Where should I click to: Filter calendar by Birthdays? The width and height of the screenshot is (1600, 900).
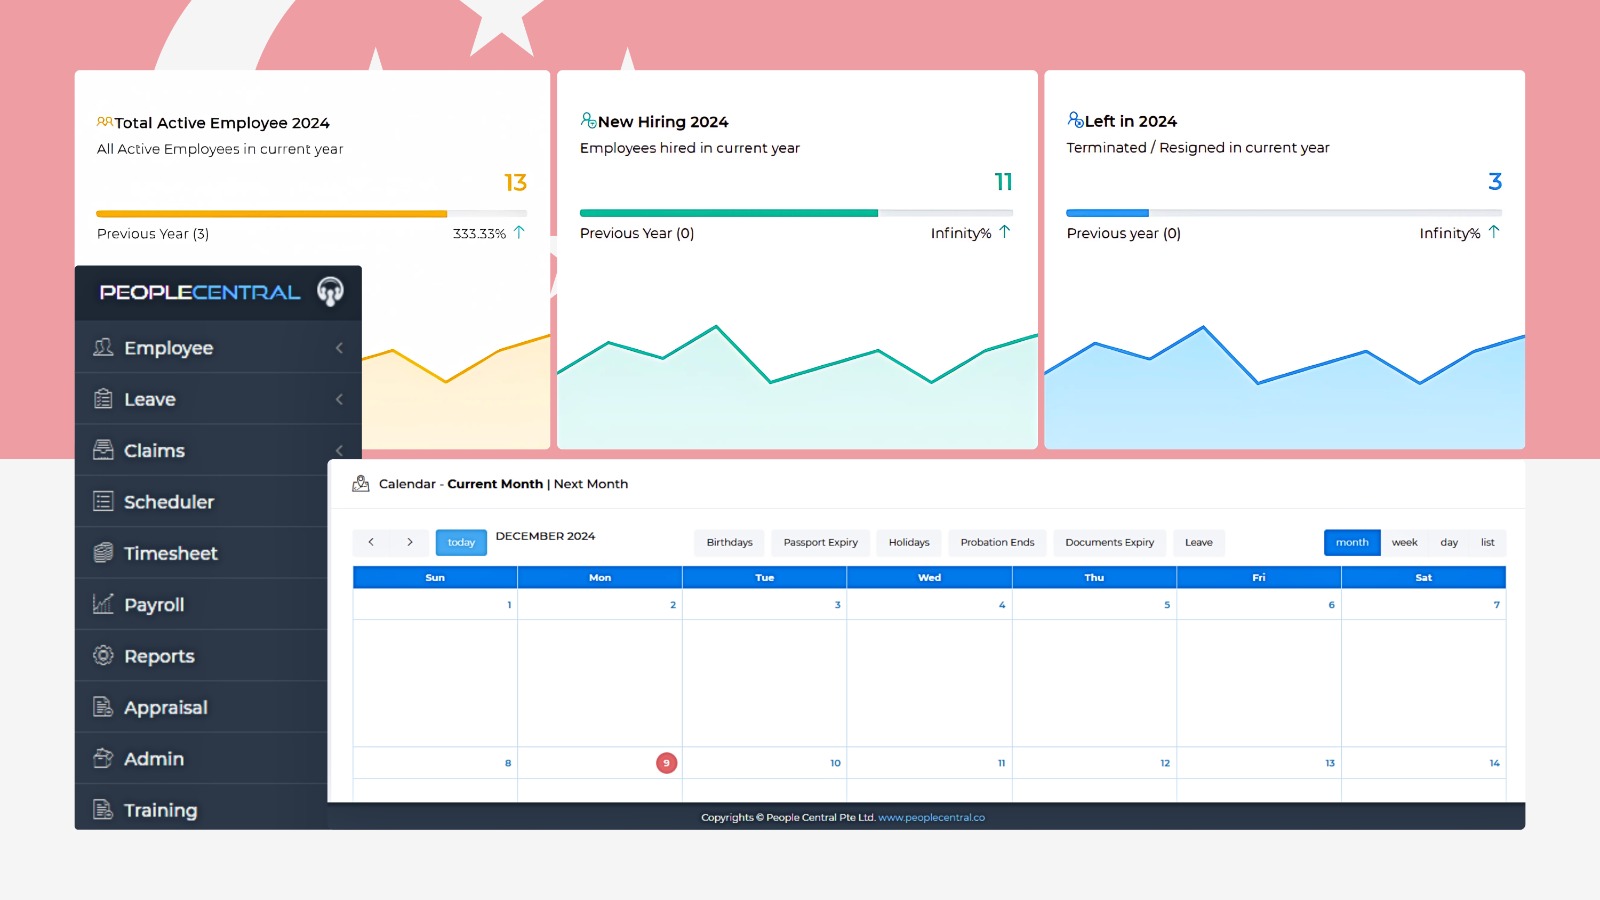point(729,542)
